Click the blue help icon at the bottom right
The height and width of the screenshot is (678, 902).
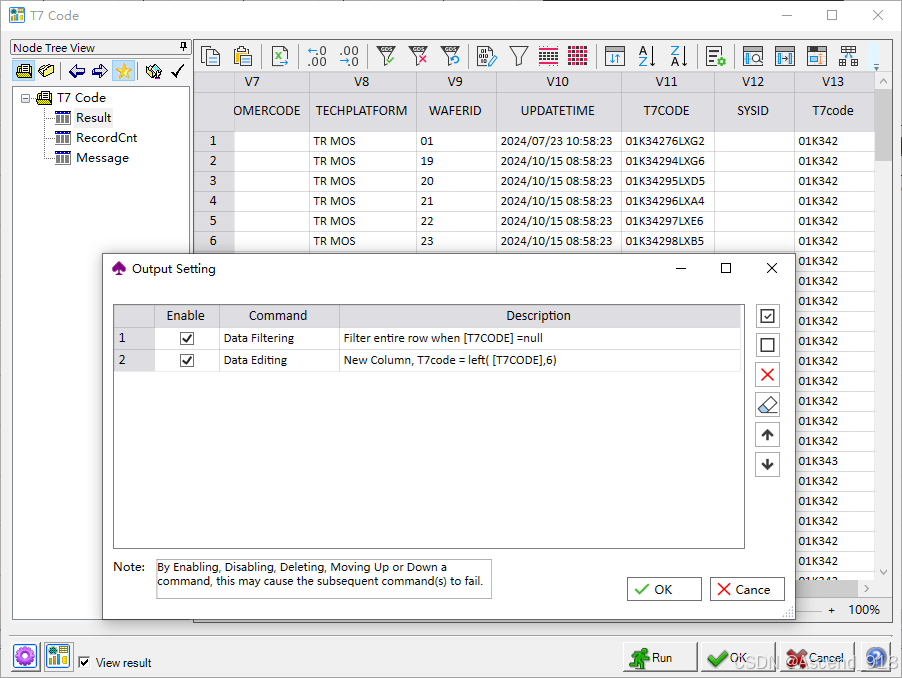click(x=876, y=657)
